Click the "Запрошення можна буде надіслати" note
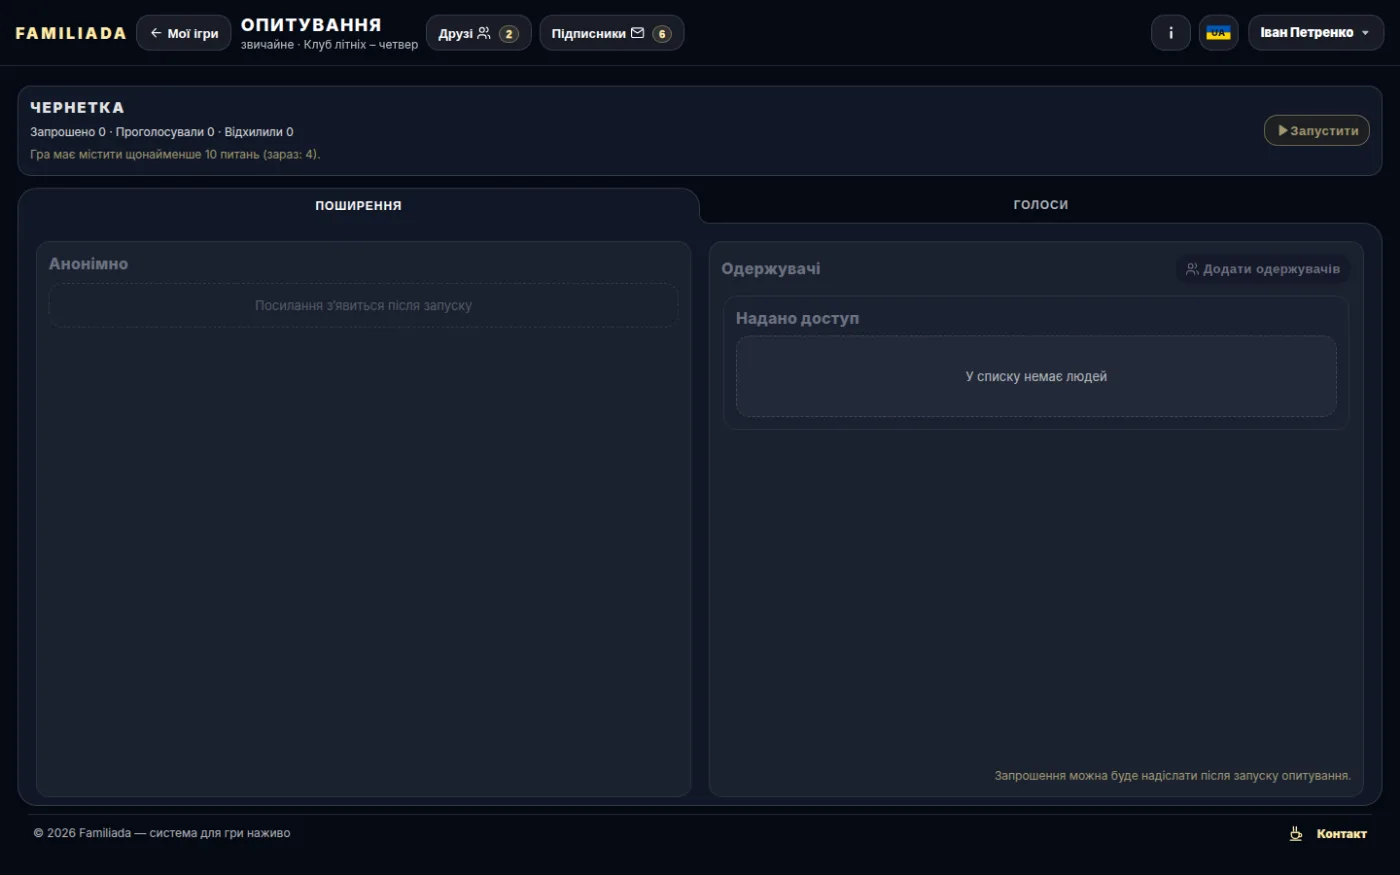 pos(1172,776)
